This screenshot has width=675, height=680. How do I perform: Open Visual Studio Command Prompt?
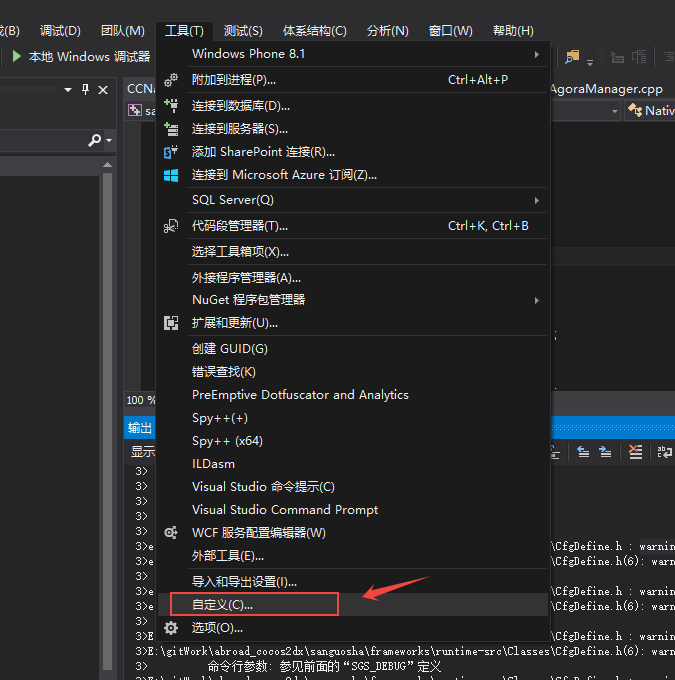(x=353, y=510)
